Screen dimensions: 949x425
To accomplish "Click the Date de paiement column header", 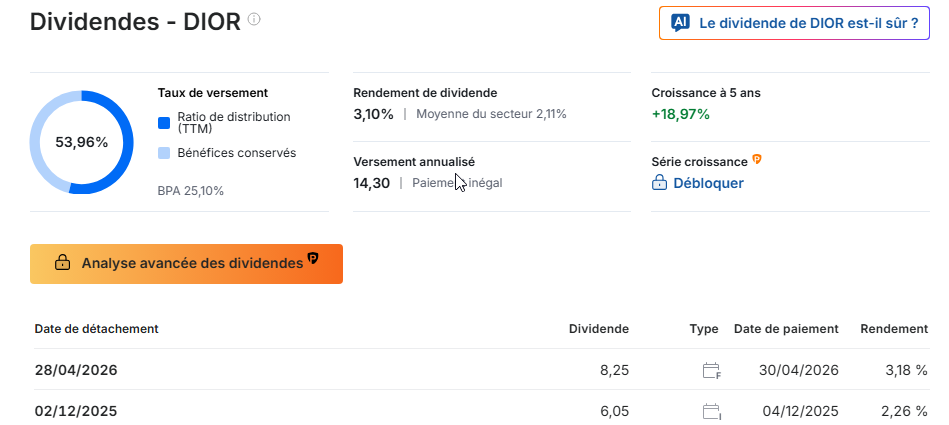I will pyautogui.click(x=786, y=329).
